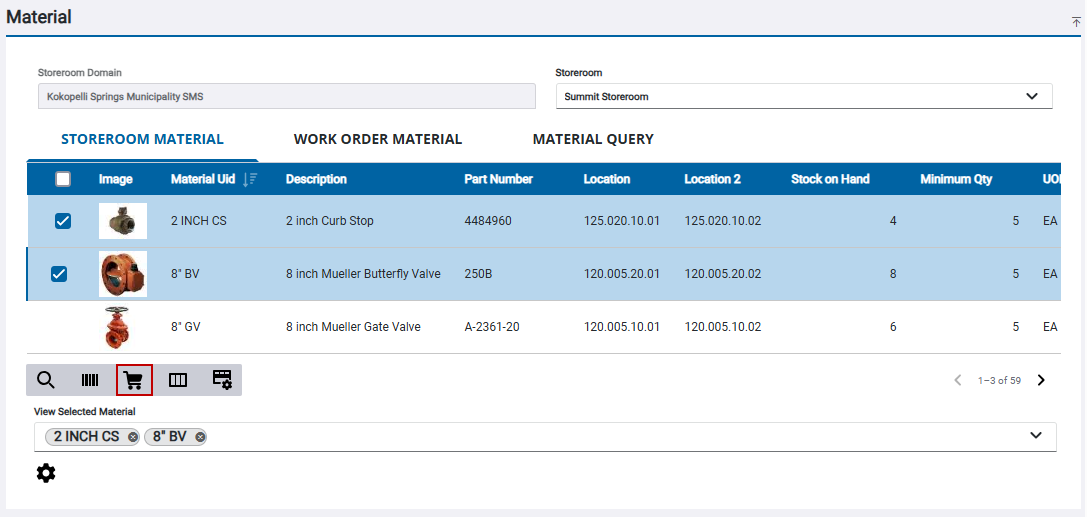The image size is (1087, 517).
Task: Open the grid settings icon
Action: point(222,380)
